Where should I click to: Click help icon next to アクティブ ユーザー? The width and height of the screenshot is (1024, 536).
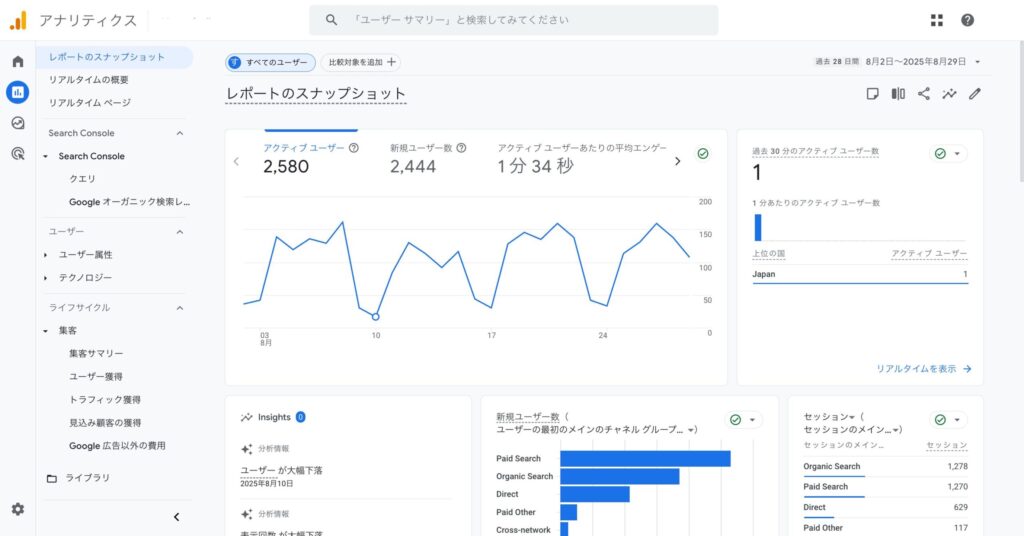point(354,148)
